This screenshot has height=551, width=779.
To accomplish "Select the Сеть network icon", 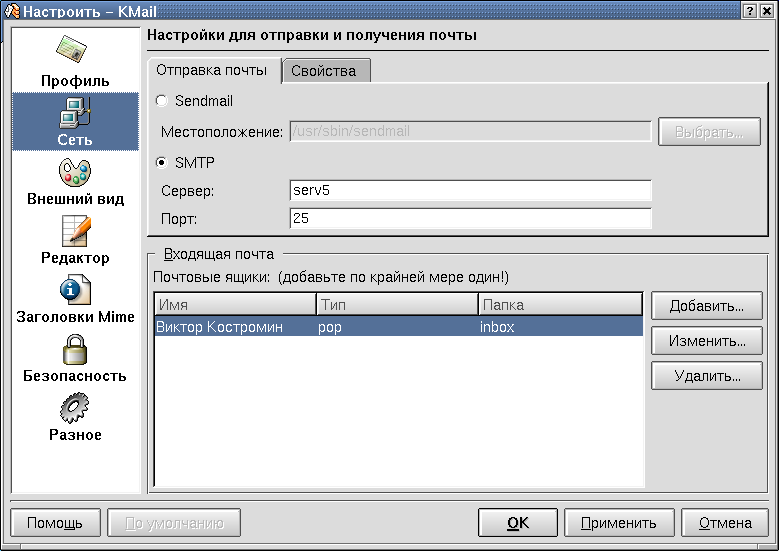I will pyautogui.click(x=75, y=112).
